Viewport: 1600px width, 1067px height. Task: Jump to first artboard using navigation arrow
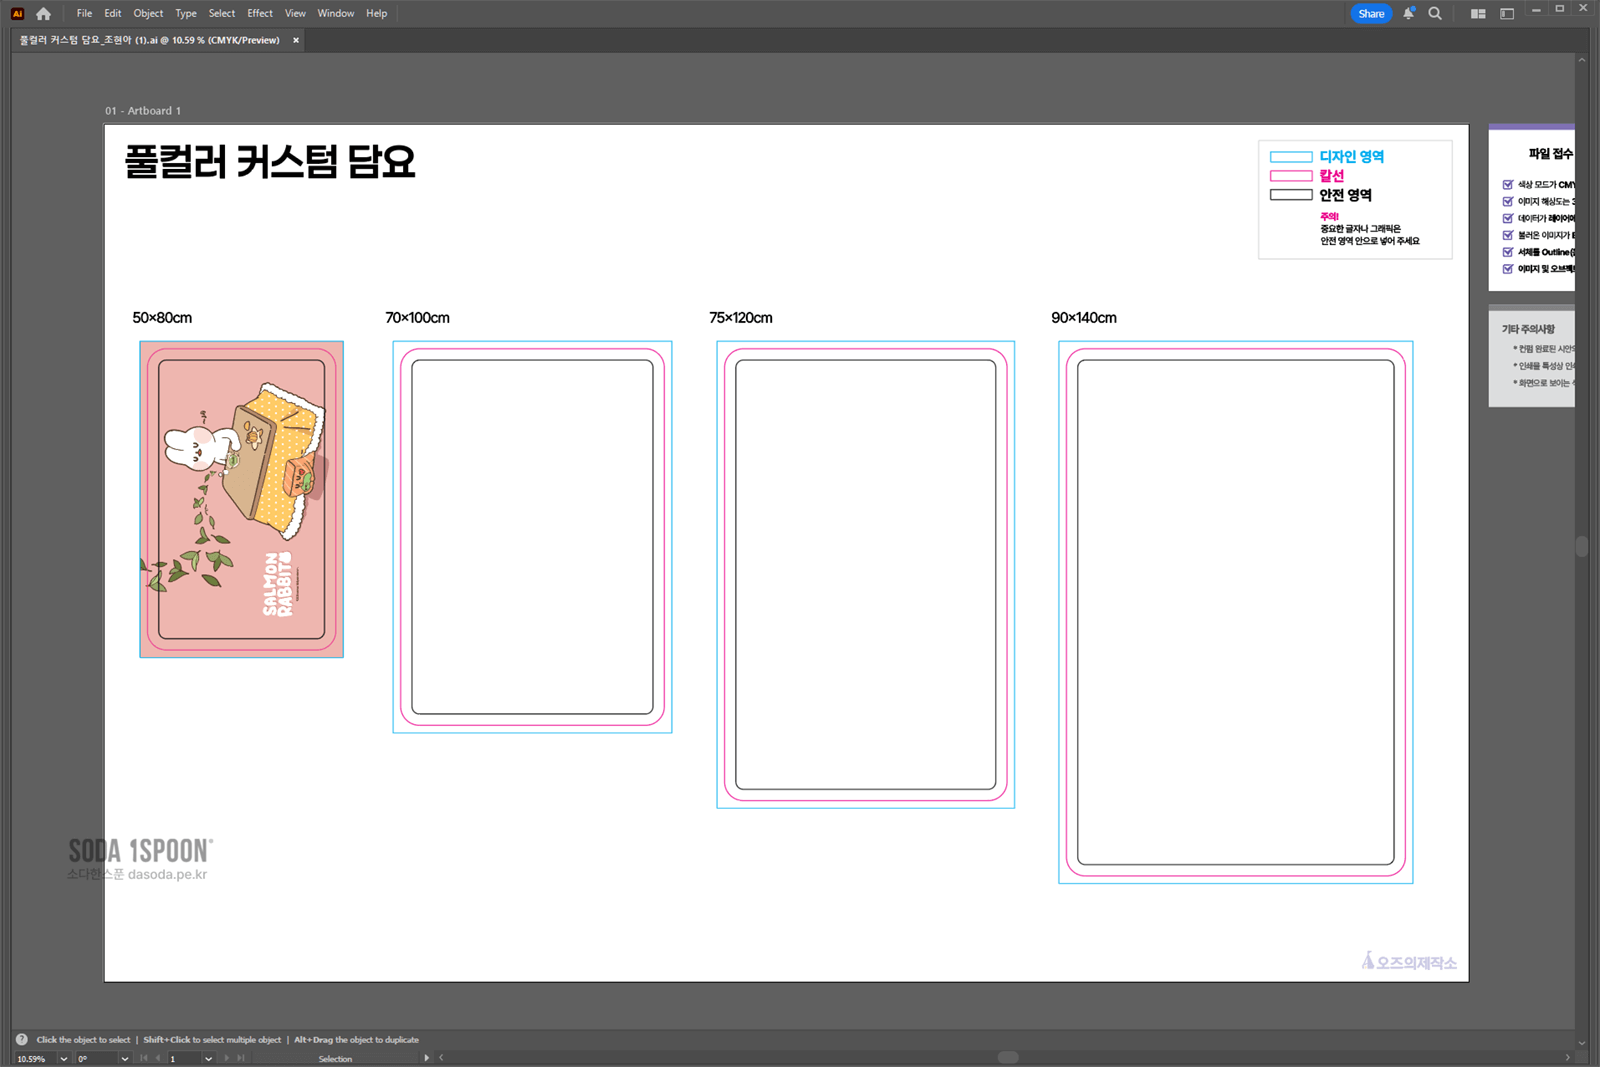tap(144, 1058)
